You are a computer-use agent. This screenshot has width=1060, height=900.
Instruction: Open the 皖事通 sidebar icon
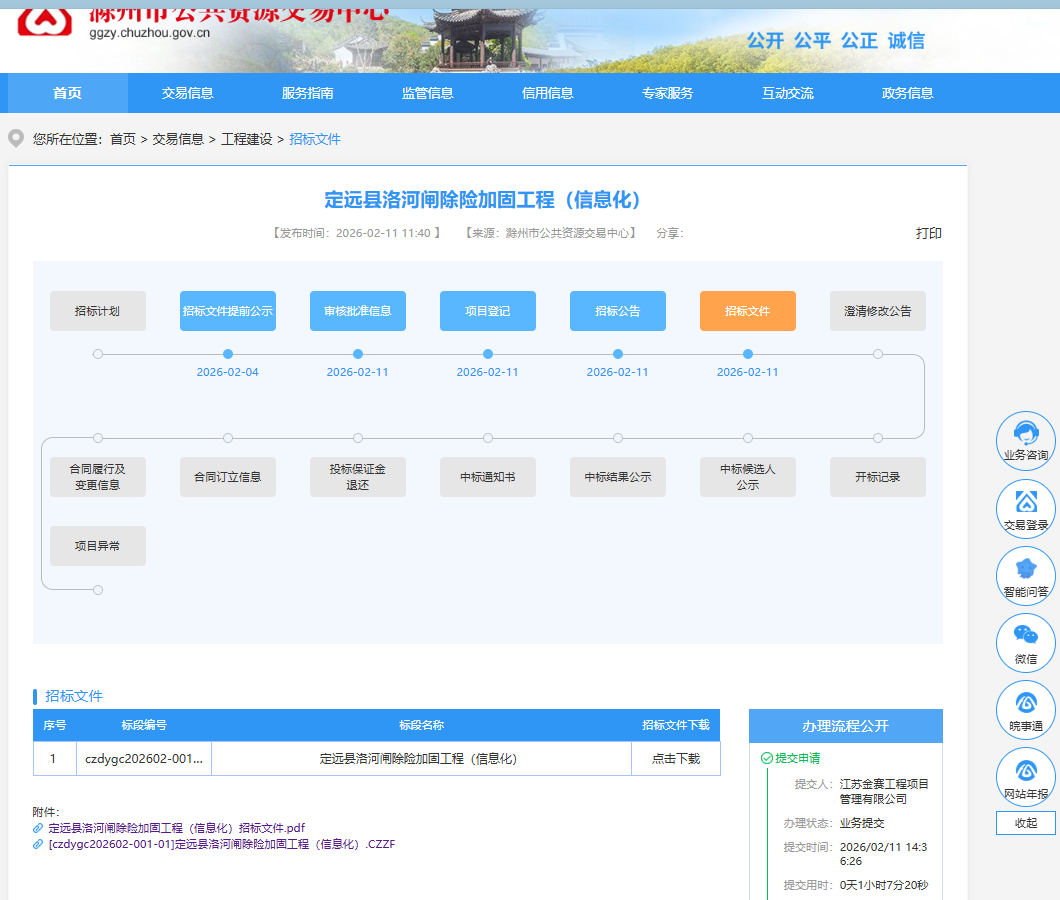pos(1026,709)
